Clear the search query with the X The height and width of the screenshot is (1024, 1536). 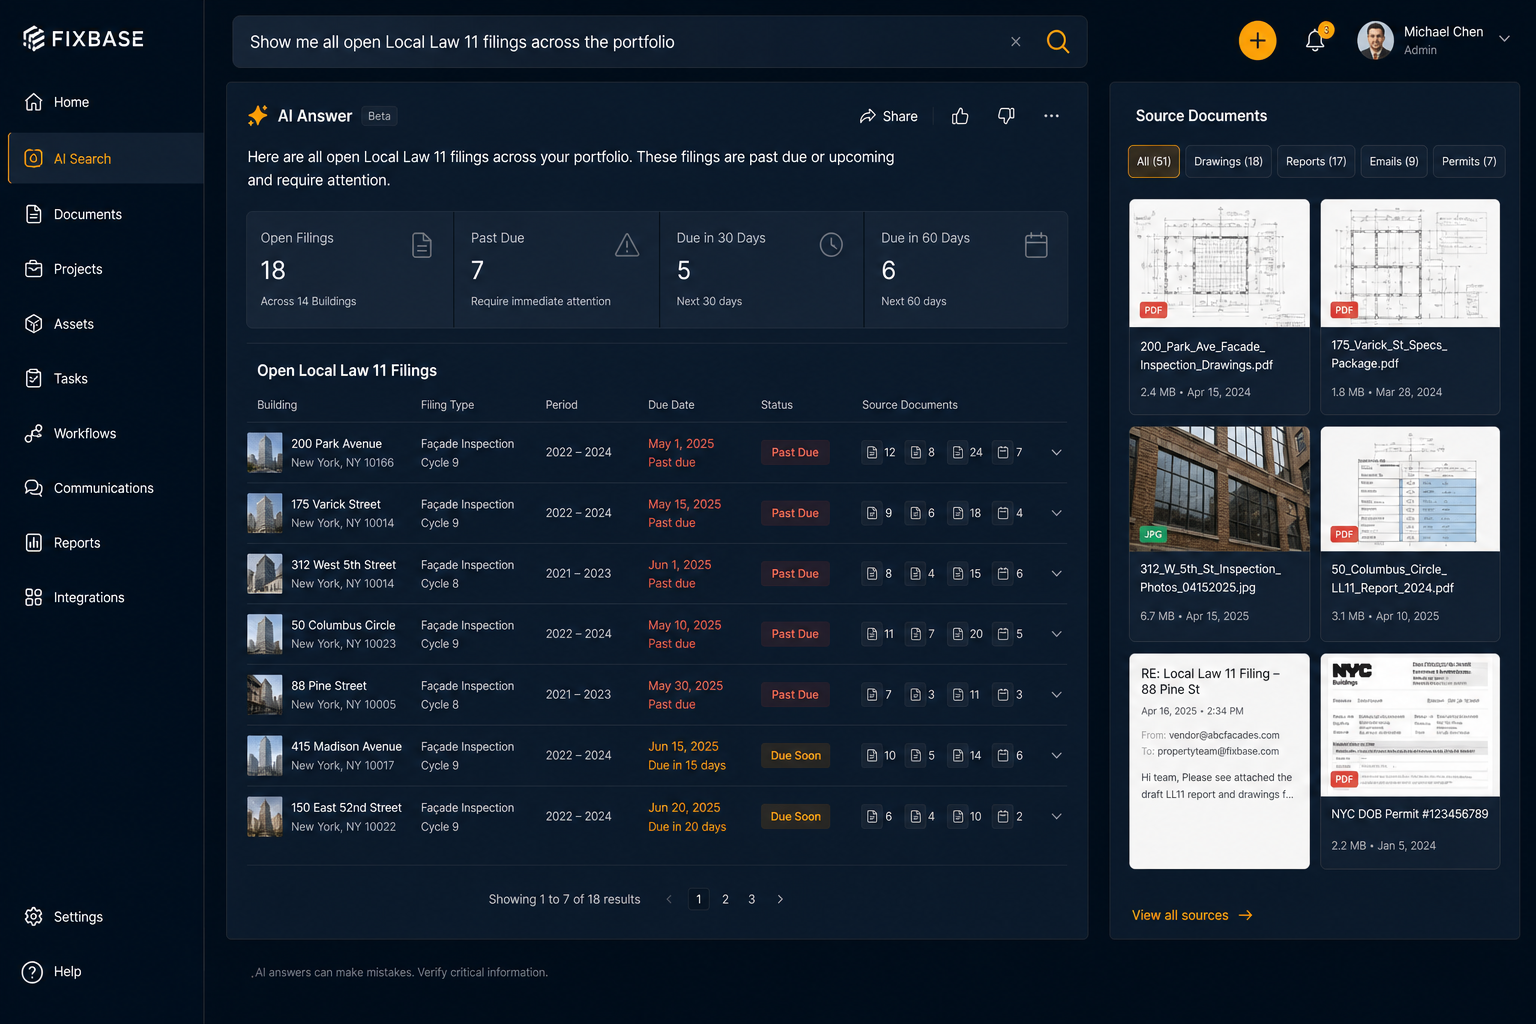point(1016,42)
